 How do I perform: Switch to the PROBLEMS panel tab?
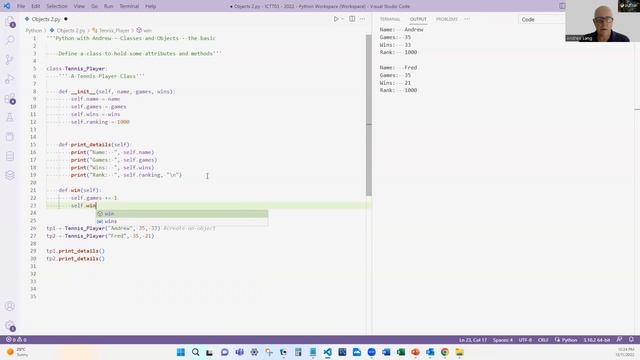coord(447,19)
